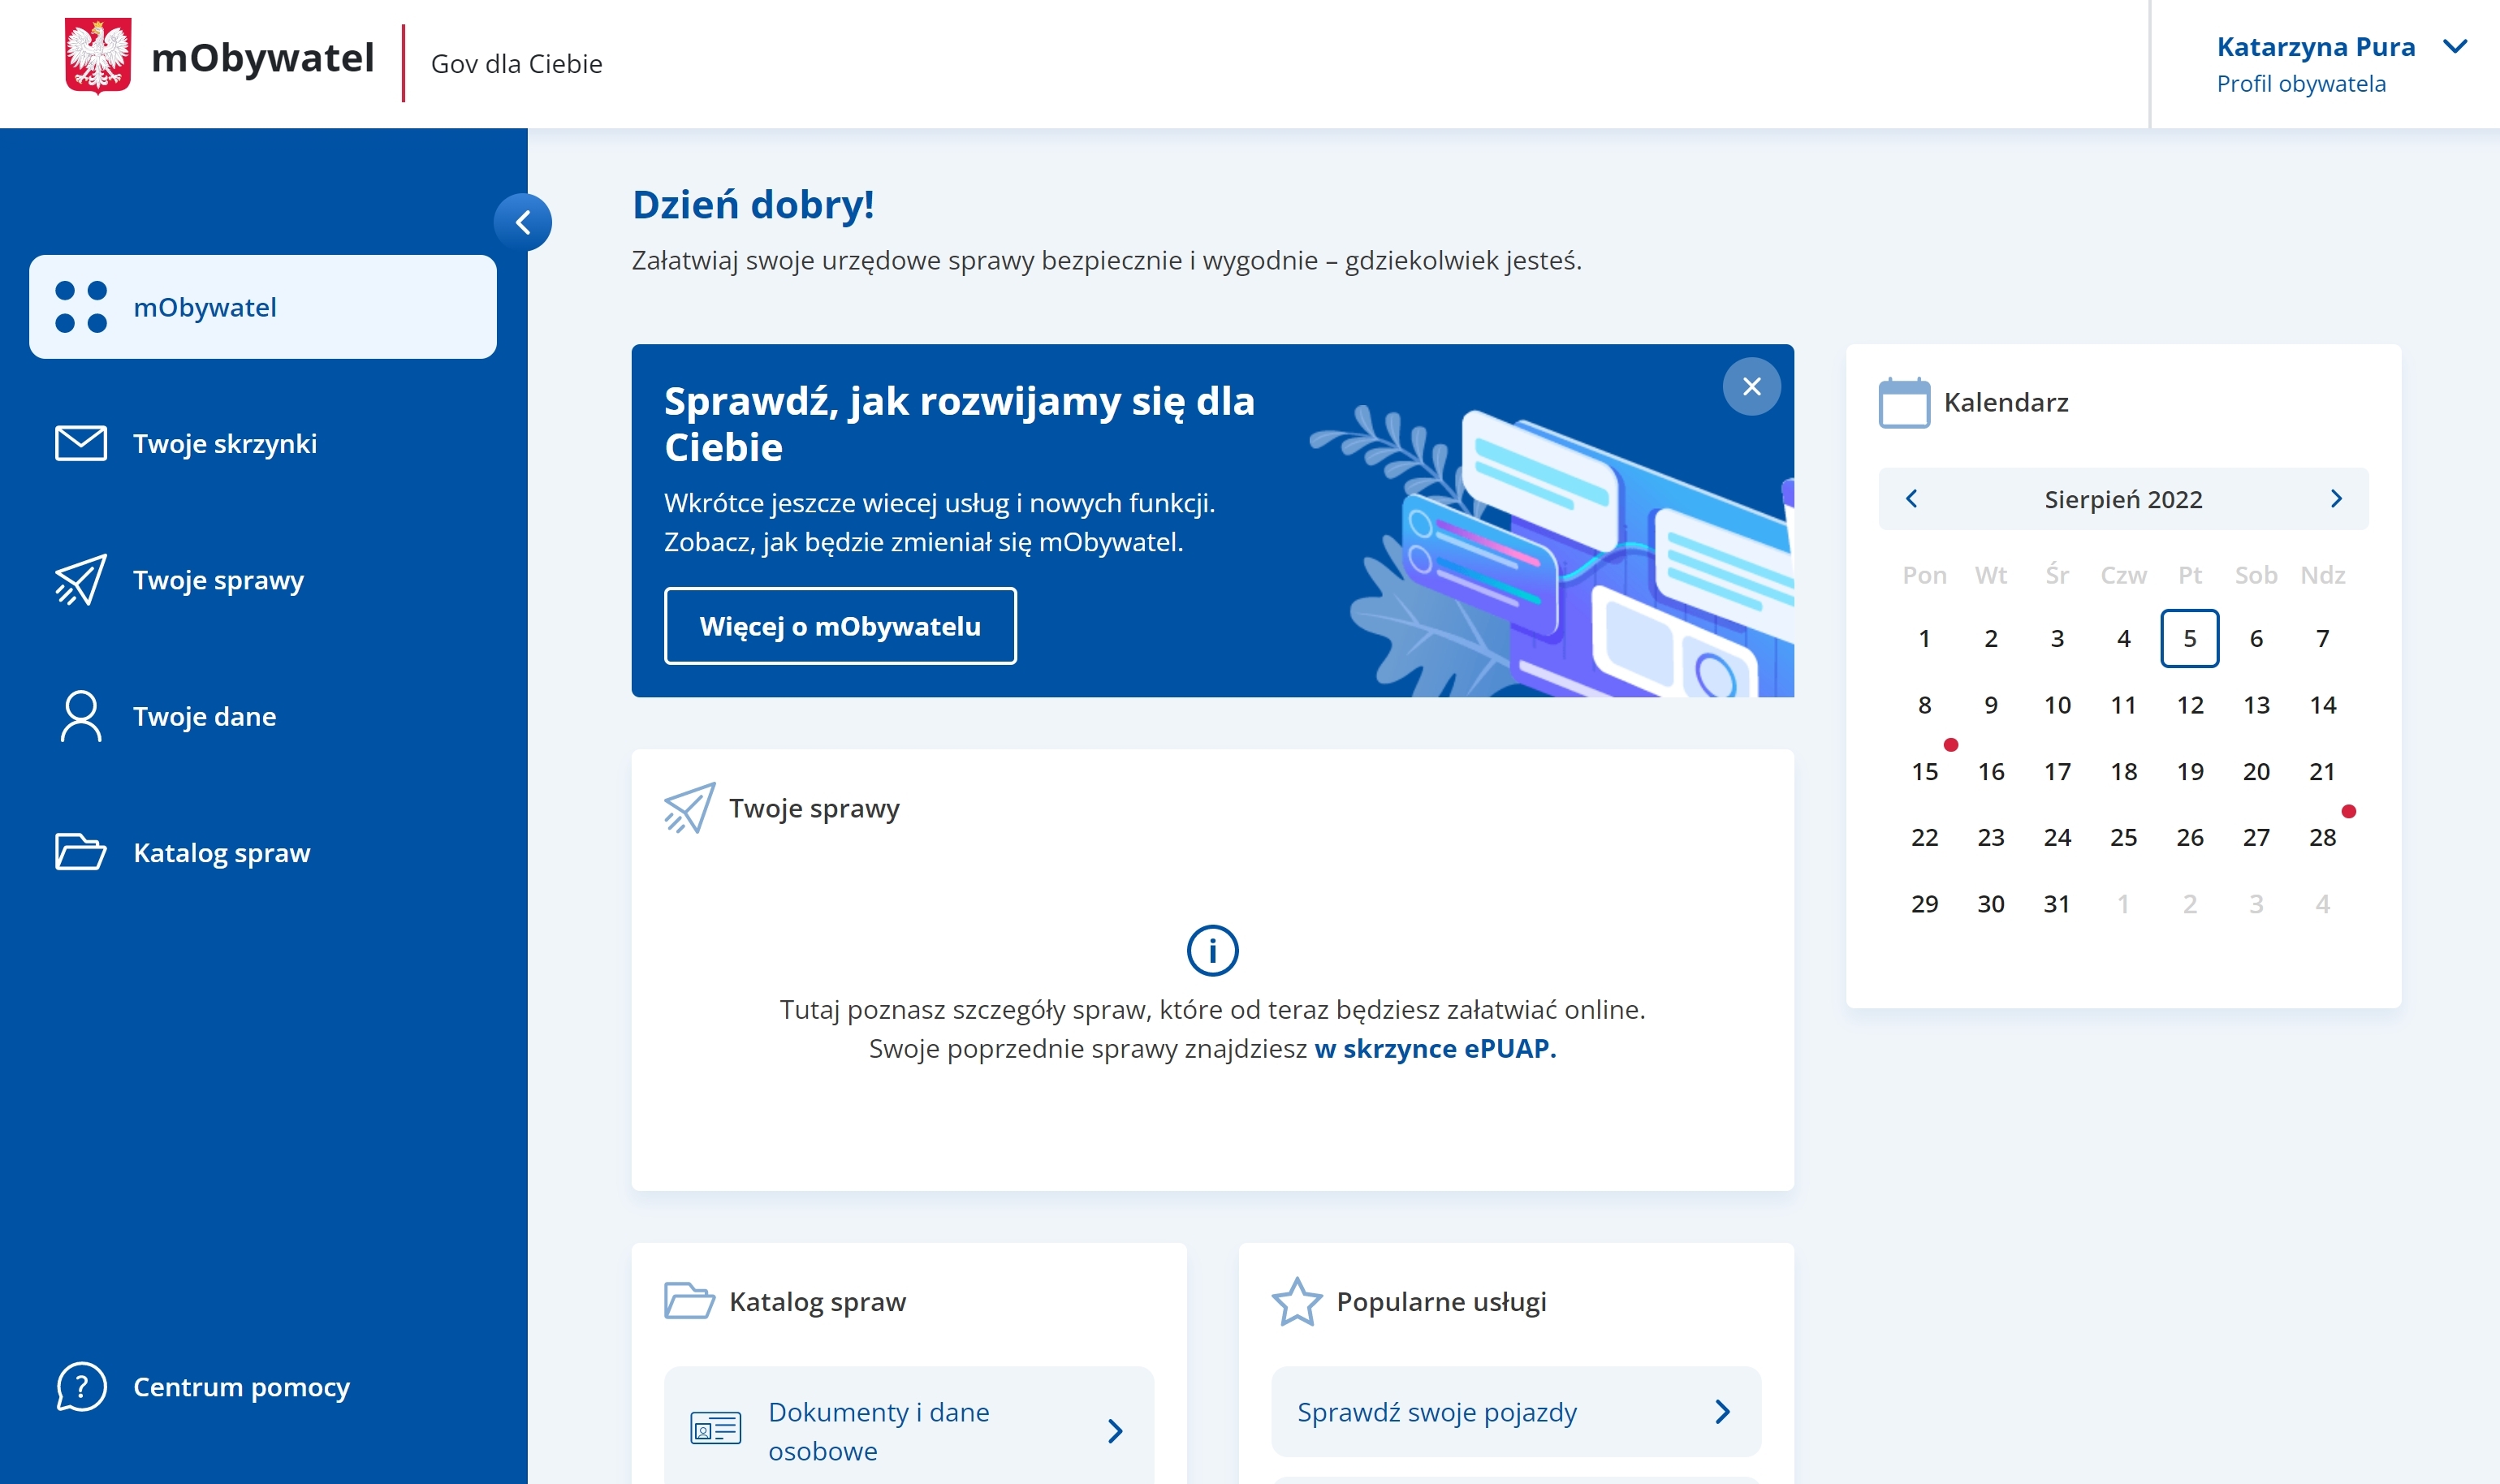
Task: Click the mObywatel header title
Action: coord(262,57)
